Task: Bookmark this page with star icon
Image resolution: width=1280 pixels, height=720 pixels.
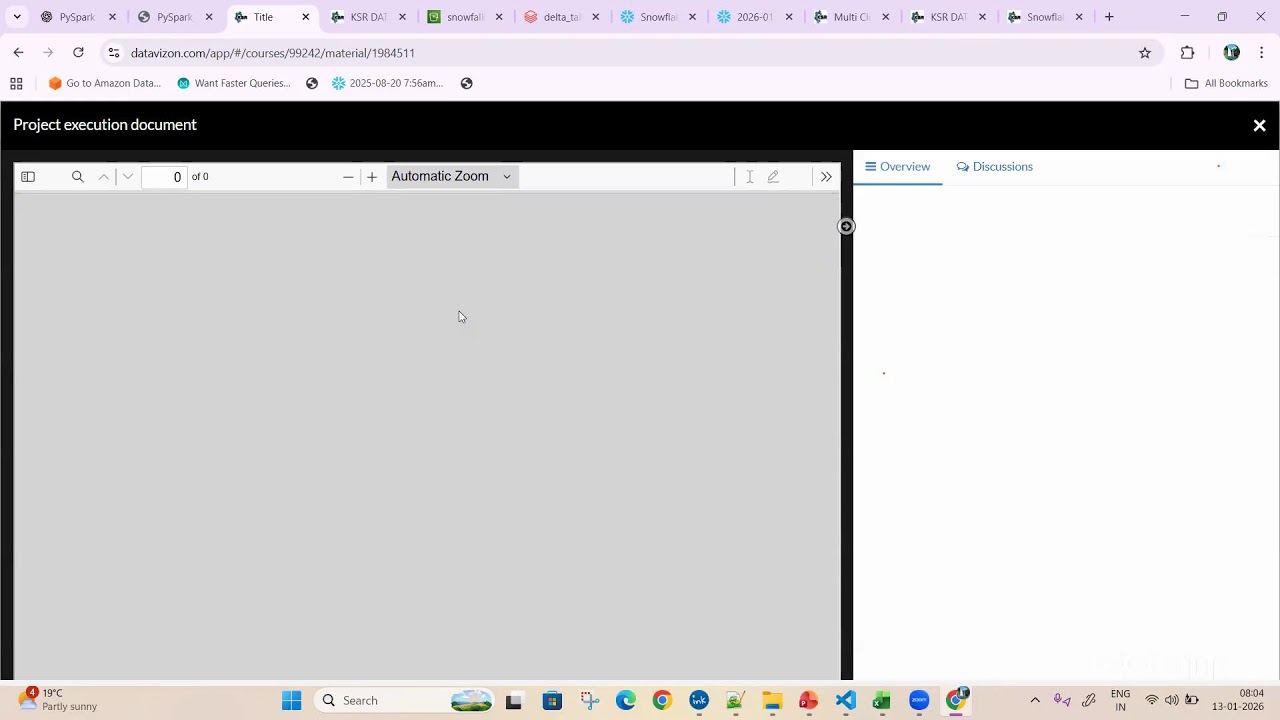Action: (x=1145, y=53)
